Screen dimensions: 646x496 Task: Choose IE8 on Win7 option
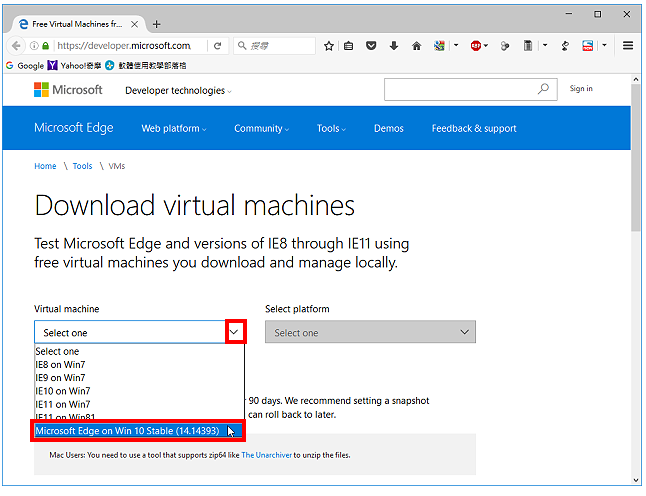tap(140, 365)
